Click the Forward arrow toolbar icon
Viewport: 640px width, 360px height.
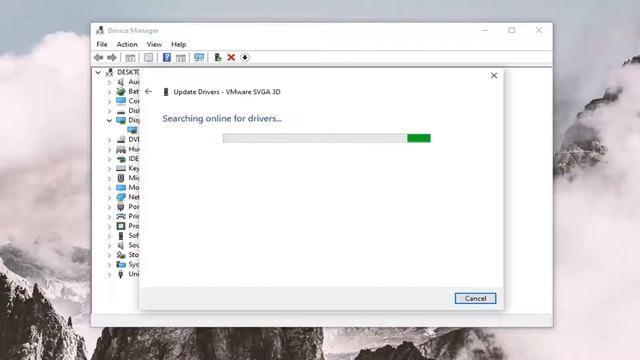pos(111,58)
